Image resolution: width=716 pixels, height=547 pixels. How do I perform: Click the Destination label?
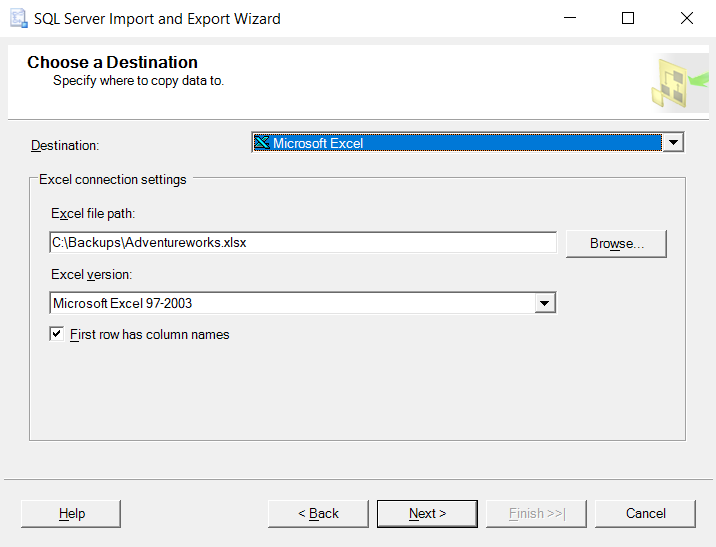pyautogui.click(x=65, y=145)
